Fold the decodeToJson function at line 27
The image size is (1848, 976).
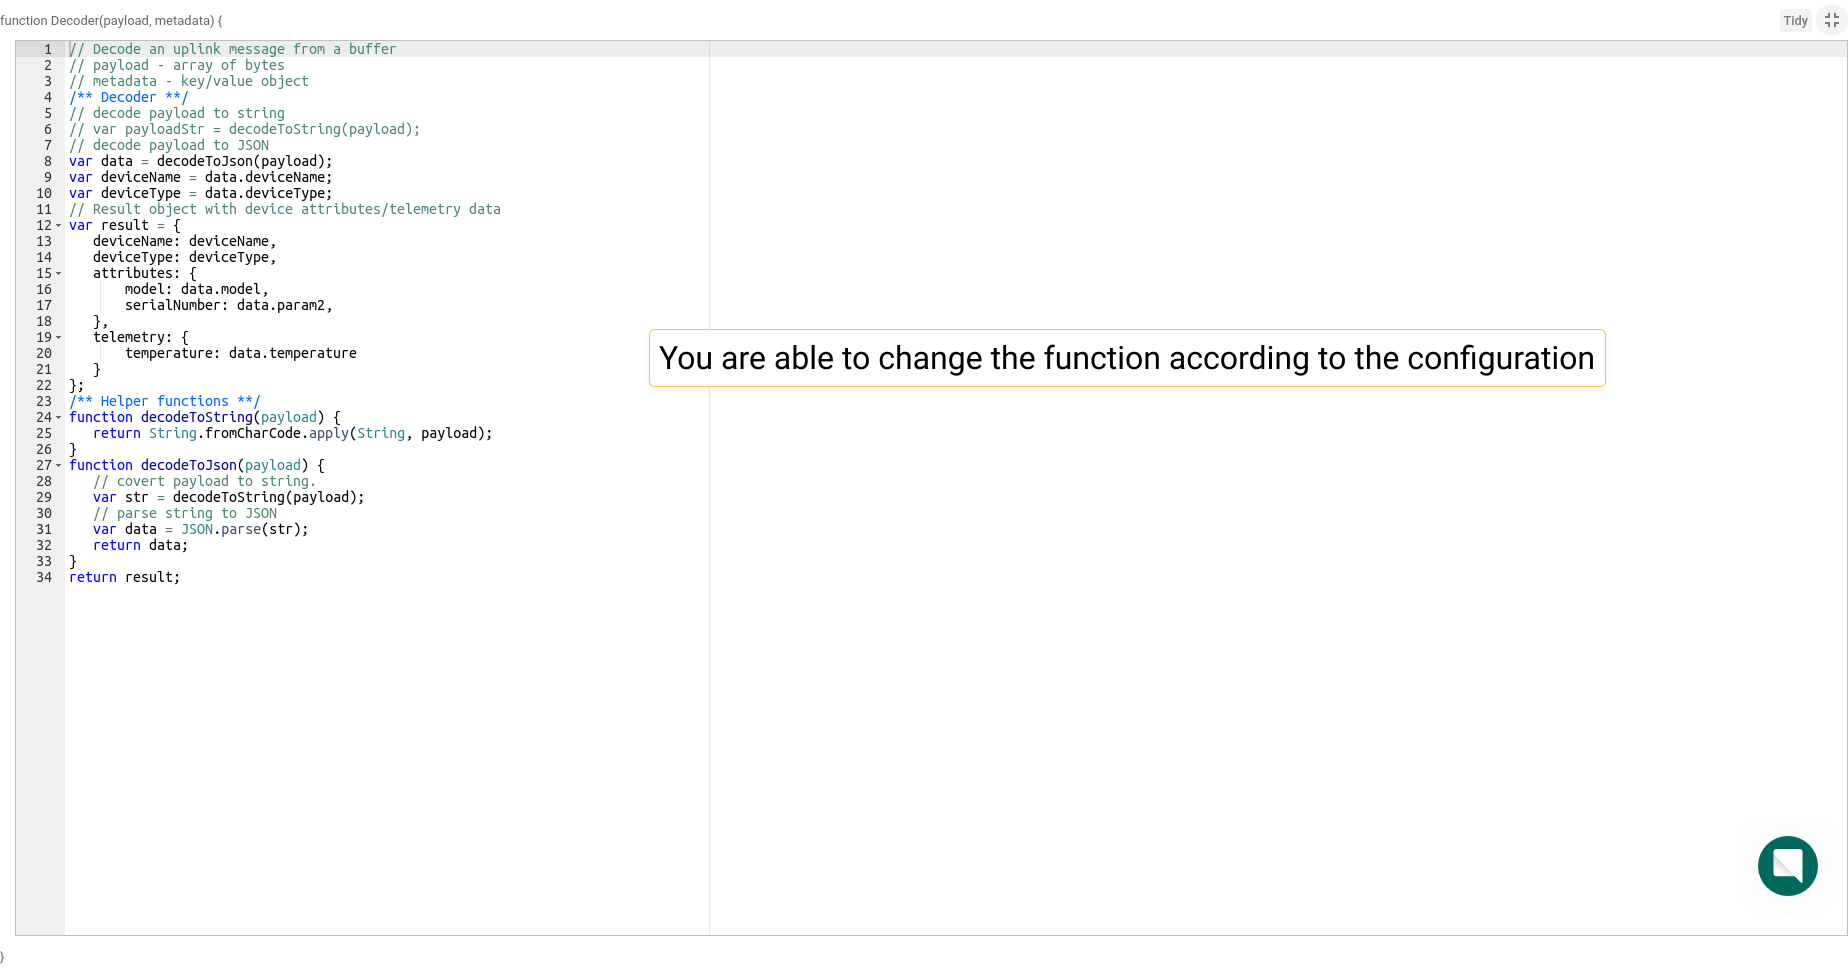pos(58,465)
